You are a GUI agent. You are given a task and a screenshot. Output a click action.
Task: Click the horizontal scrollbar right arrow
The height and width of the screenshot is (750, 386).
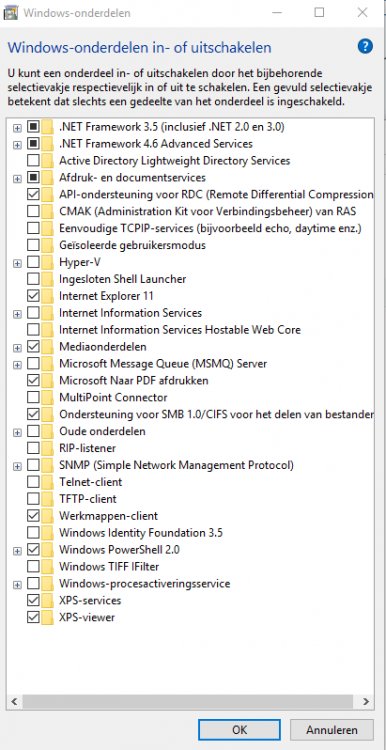coord(366,702)
